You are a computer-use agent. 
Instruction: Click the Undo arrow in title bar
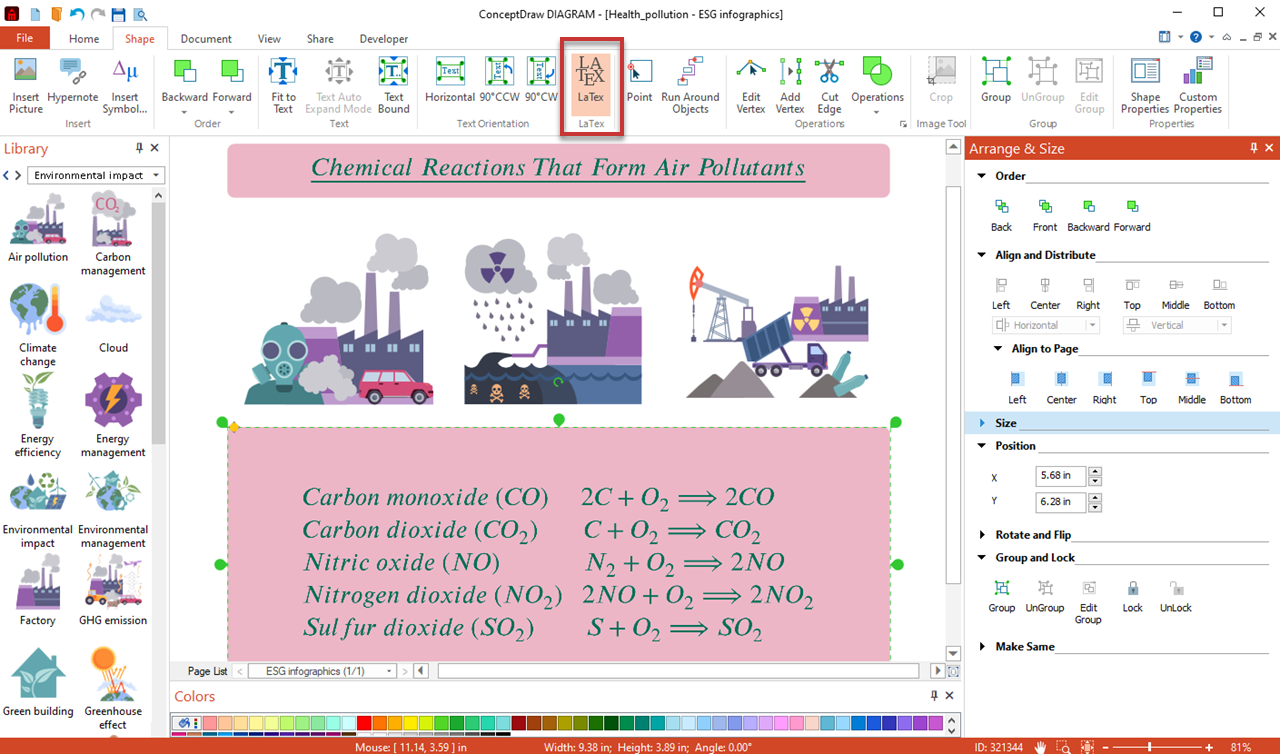click(75, 14)
